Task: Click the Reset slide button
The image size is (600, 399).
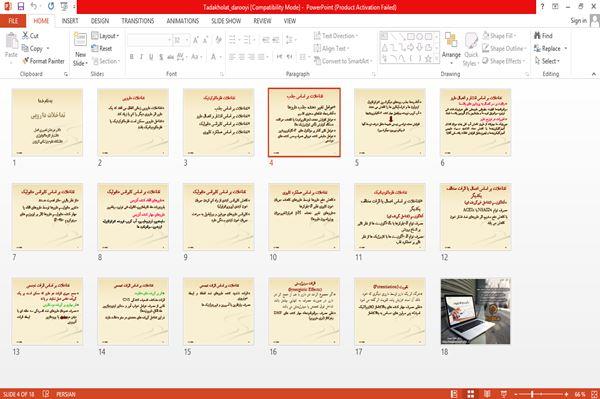Action: point(102,49)
